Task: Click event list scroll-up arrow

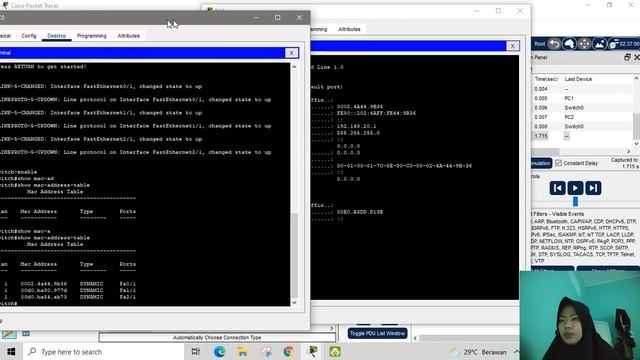Action: [636, 78]
